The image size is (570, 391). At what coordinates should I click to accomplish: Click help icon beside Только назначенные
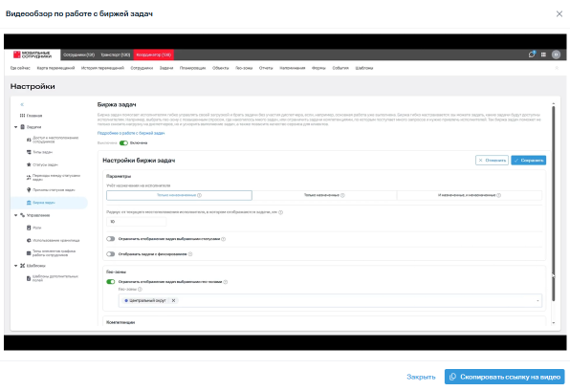342,195
